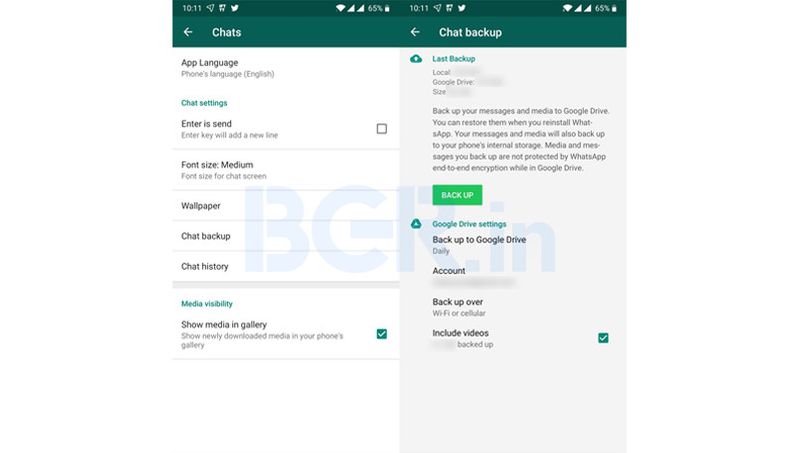
Task: Enable the Enter is send checkbox
Action: click(382, 129)
